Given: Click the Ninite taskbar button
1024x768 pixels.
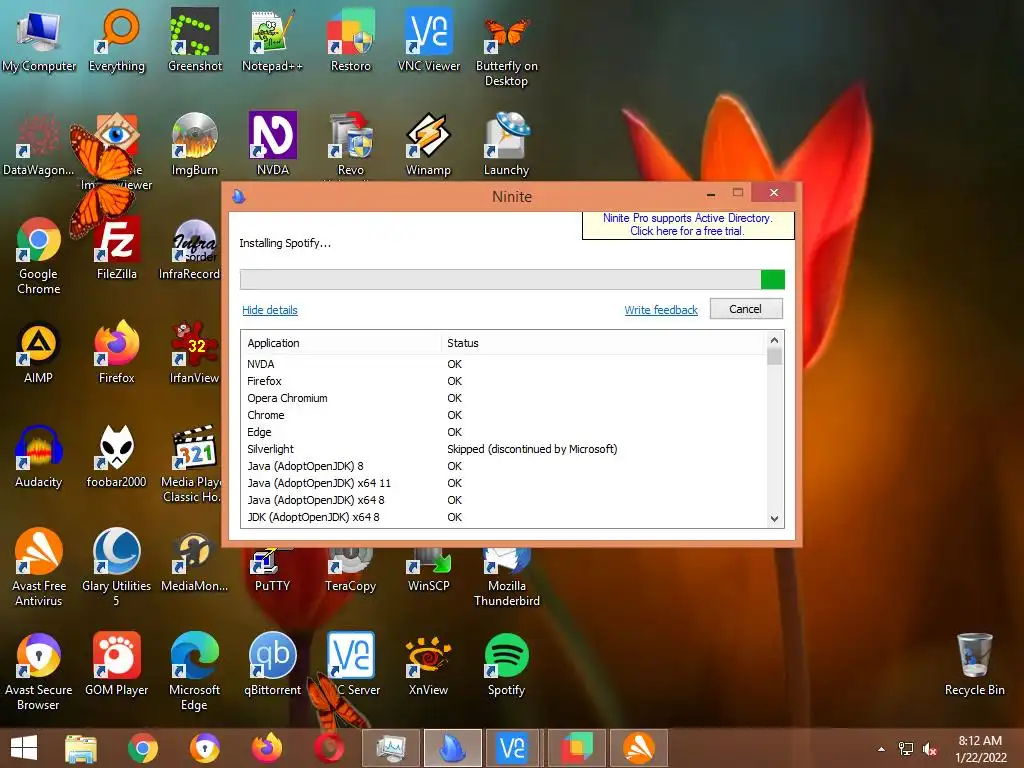Looking at the screenshot, I should (453, 748).
